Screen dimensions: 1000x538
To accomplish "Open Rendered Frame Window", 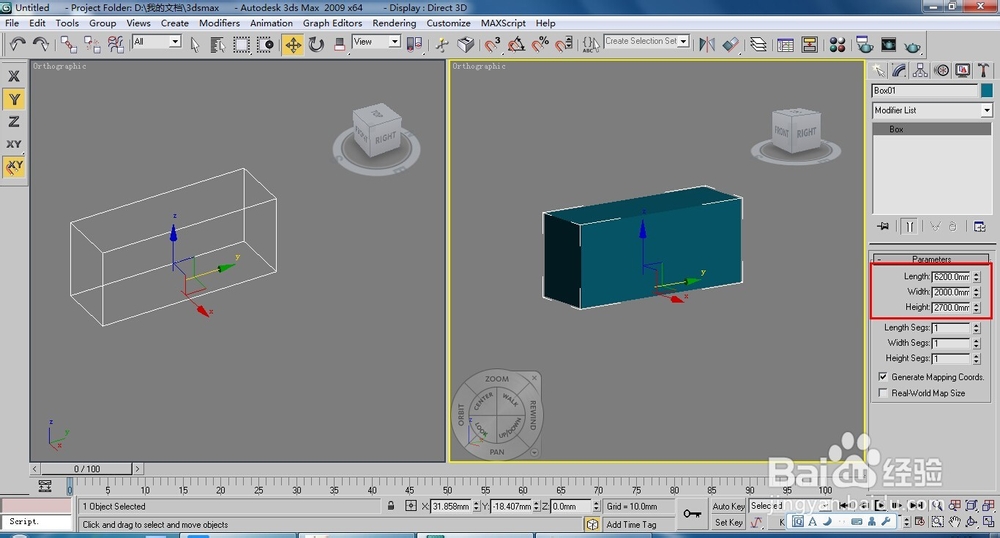I will 888,45.
